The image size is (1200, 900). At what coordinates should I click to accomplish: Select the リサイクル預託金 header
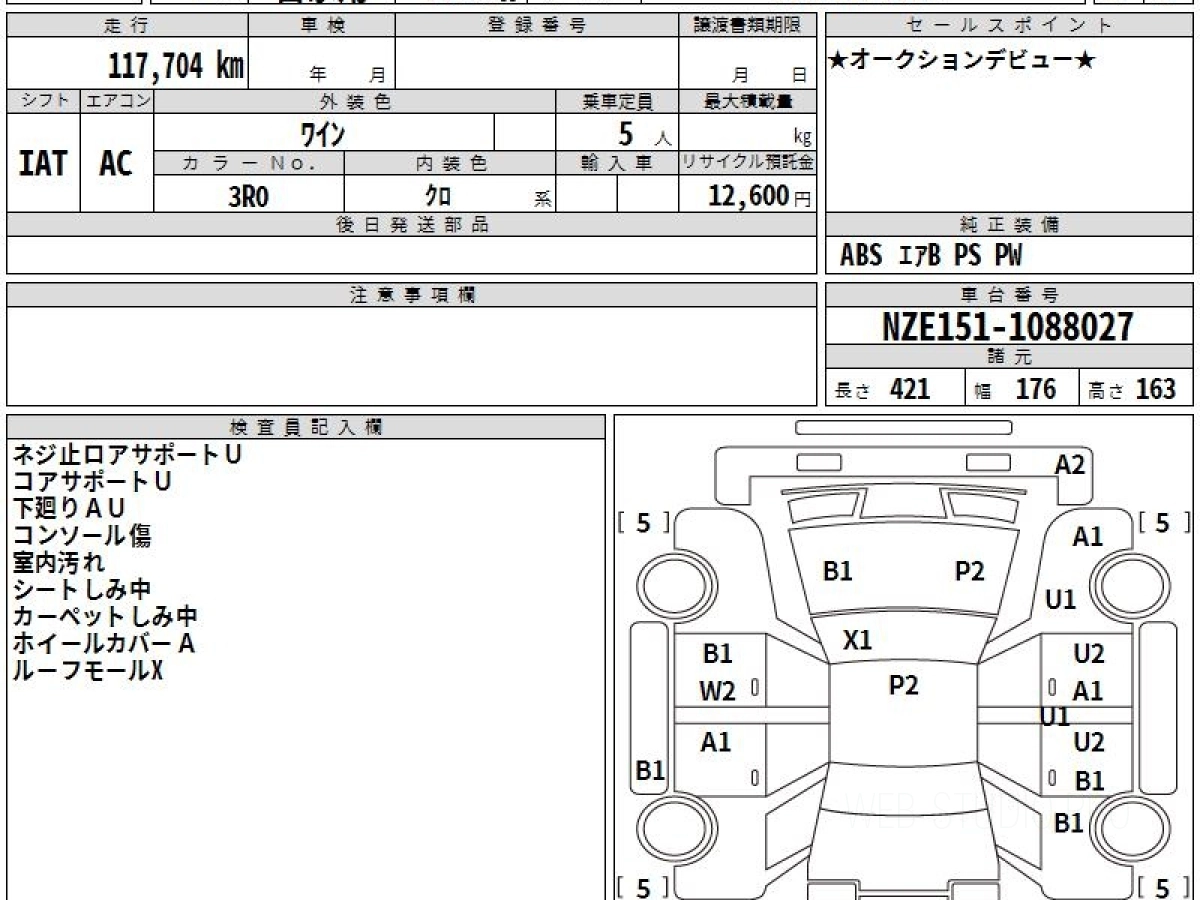[747, 163]
